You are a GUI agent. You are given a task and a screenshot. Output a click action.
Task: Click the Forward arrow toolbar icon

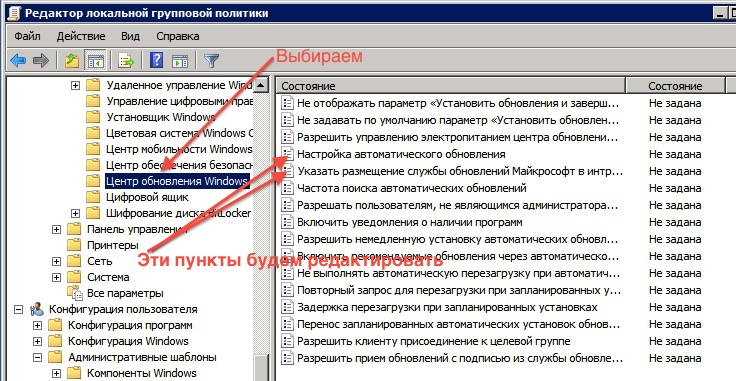41,61
